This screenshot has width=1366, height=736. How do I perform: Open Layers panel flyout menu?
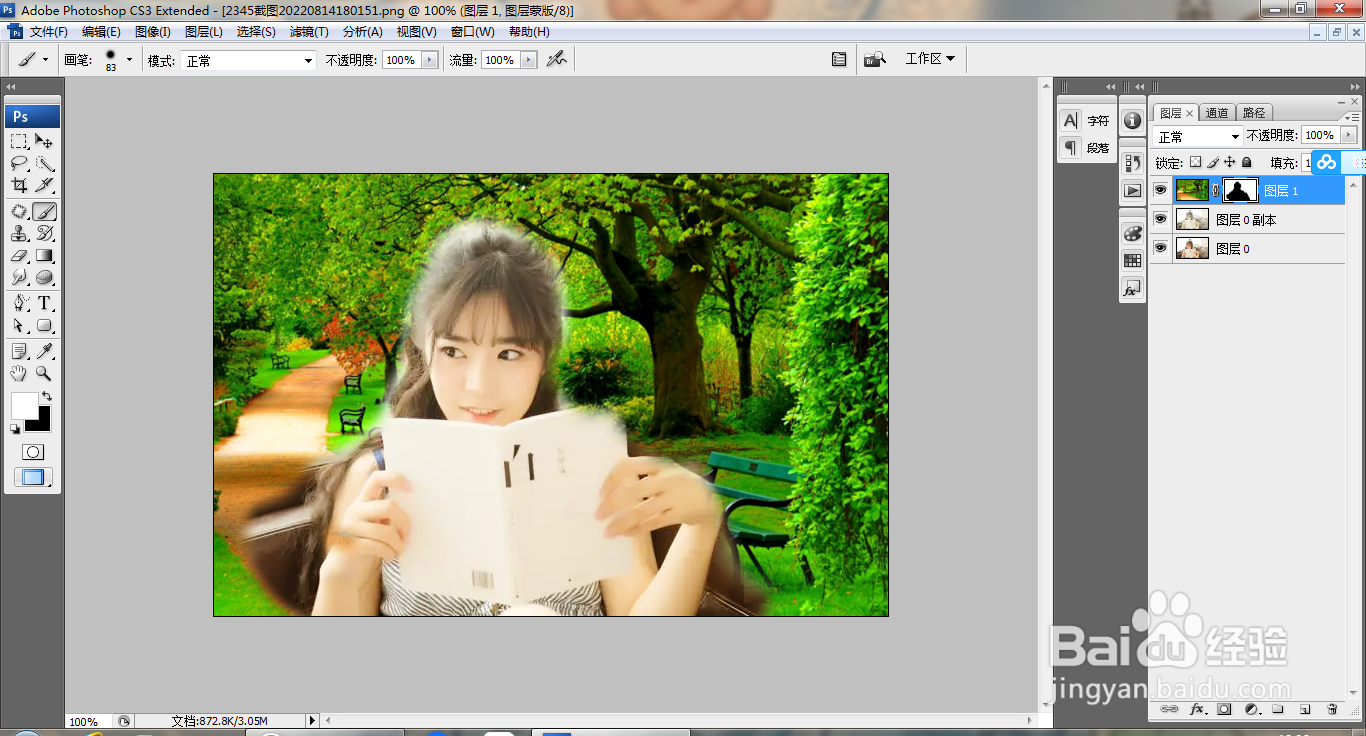coord(1353,117)
